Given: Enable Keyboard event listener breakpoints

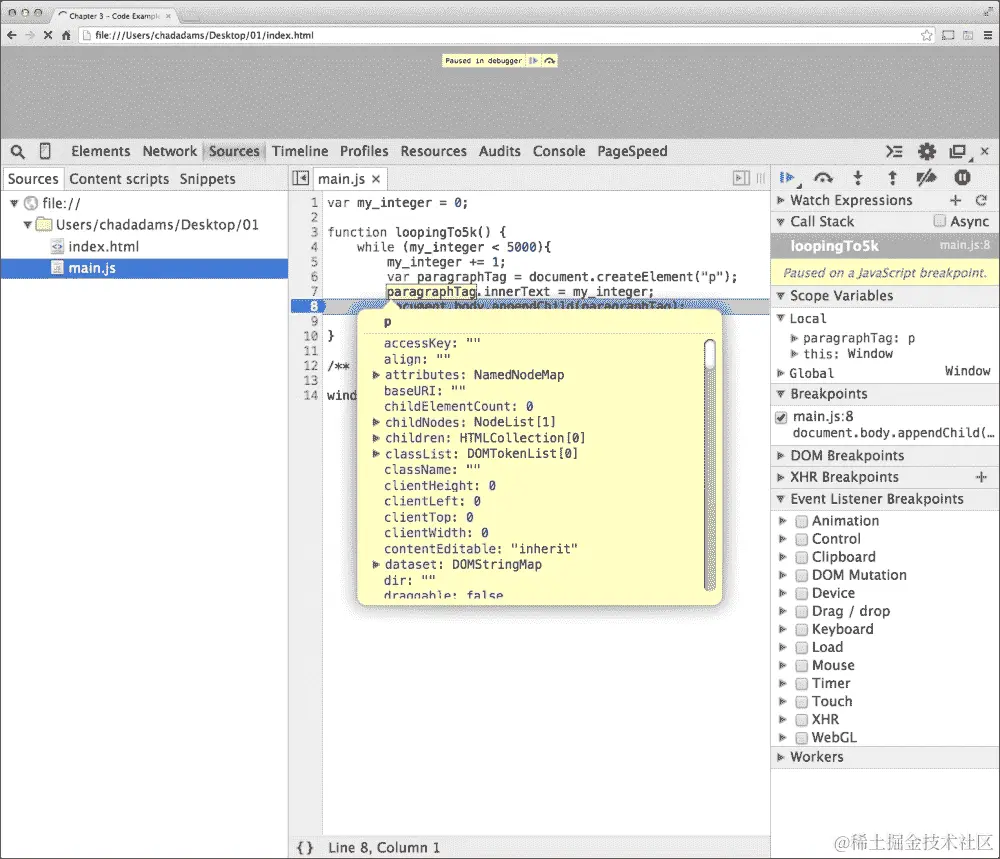Looking at the screenshot, I should pyautogui.click(x=802, y=629).
